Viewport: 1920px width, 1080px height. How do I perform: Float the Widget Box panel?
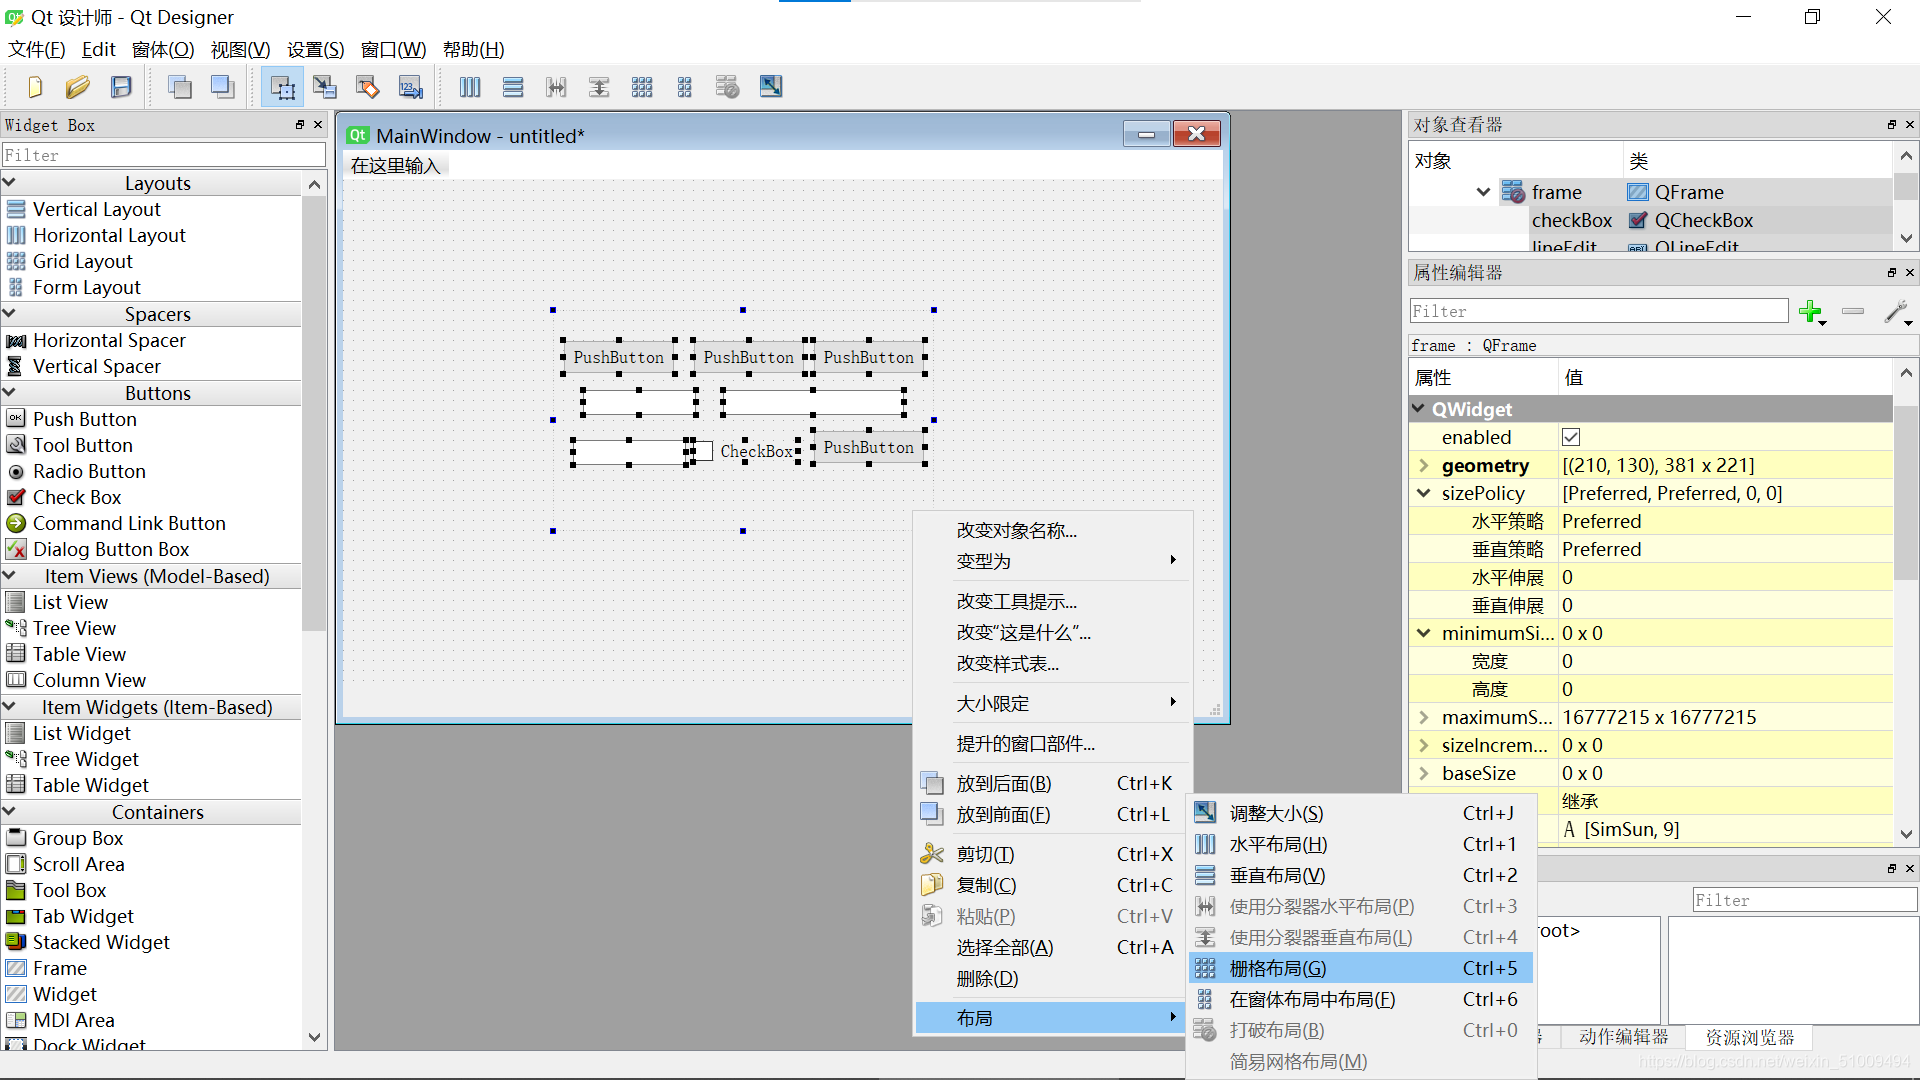300,125
